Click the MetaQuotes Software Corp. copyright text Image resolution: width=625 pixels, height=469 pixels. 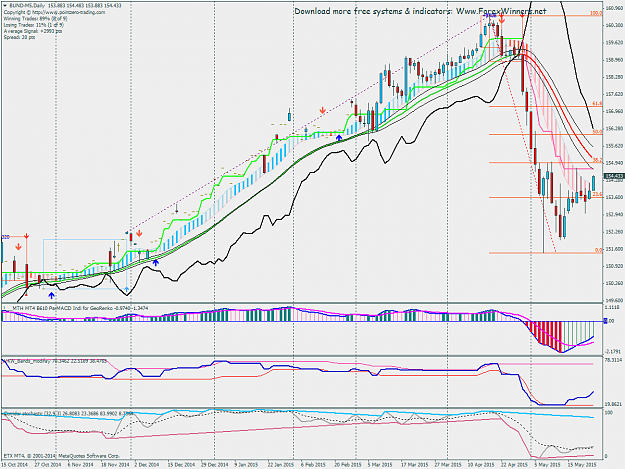coord(62,455)
